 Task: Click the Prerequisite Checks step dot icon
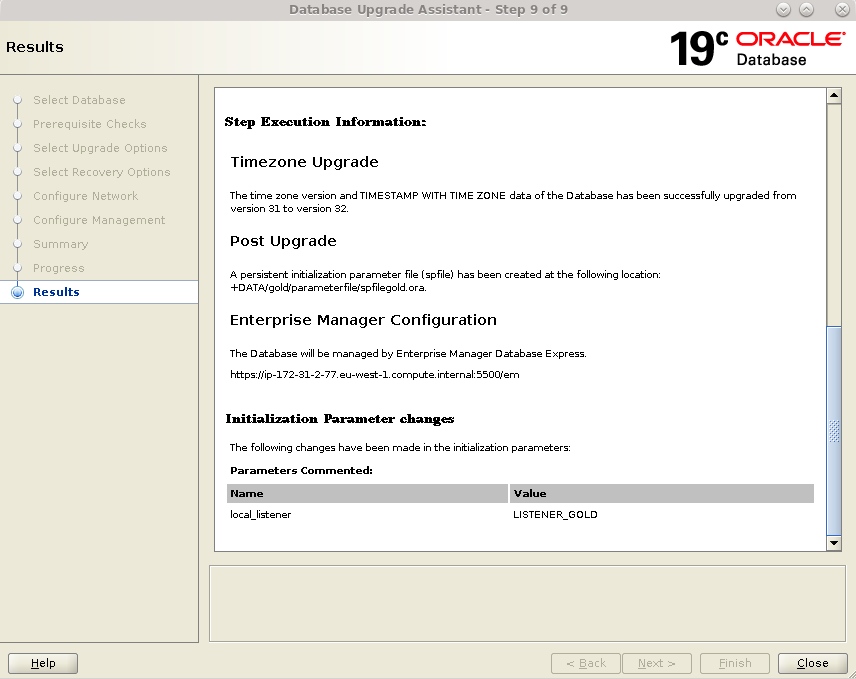click(17, 124)
